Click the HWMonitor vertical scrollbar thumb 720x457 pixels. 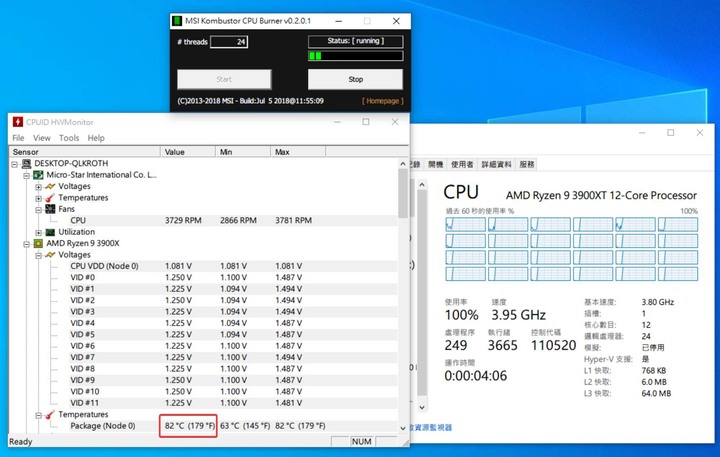[403, 193]
